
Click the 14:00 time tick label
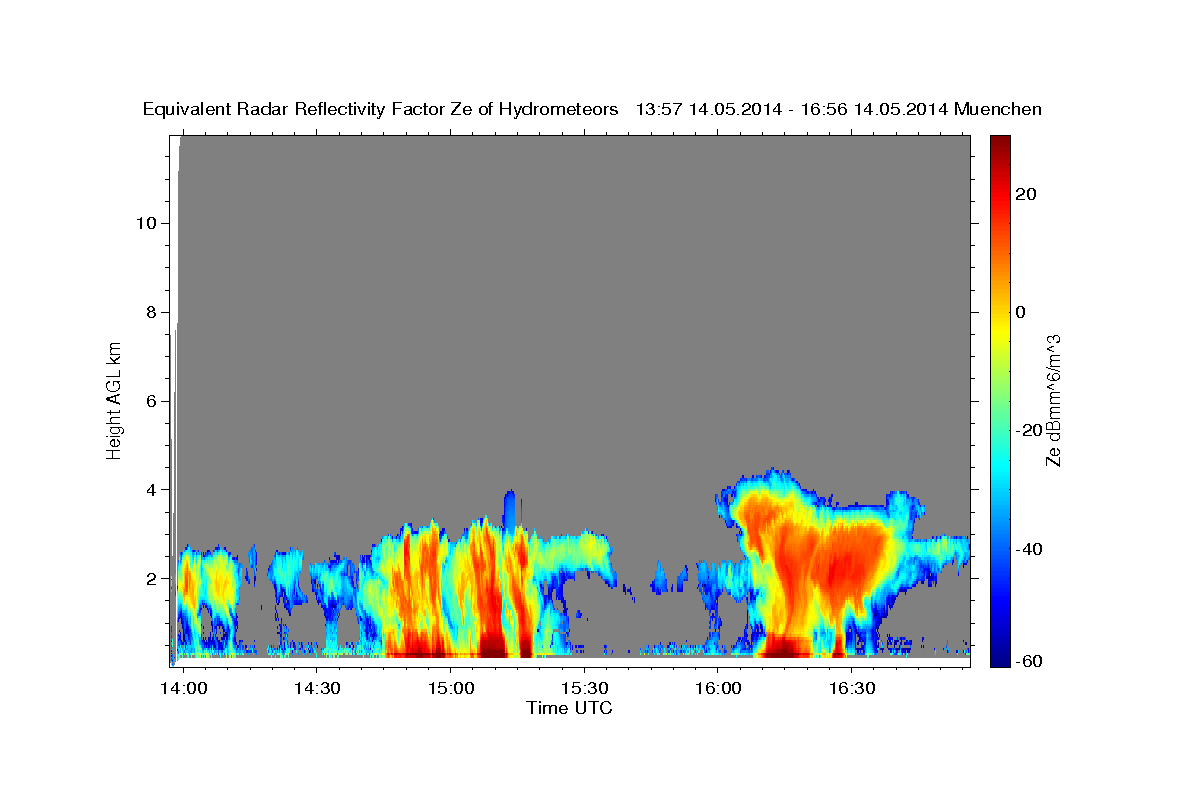pos(184,689)
